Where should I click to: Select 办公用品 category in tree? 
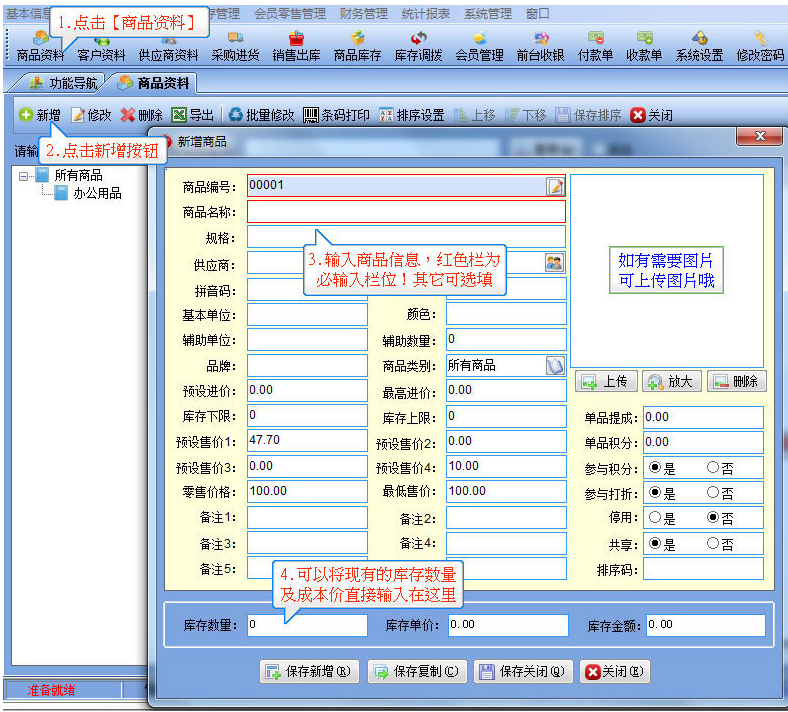(97, 193)
